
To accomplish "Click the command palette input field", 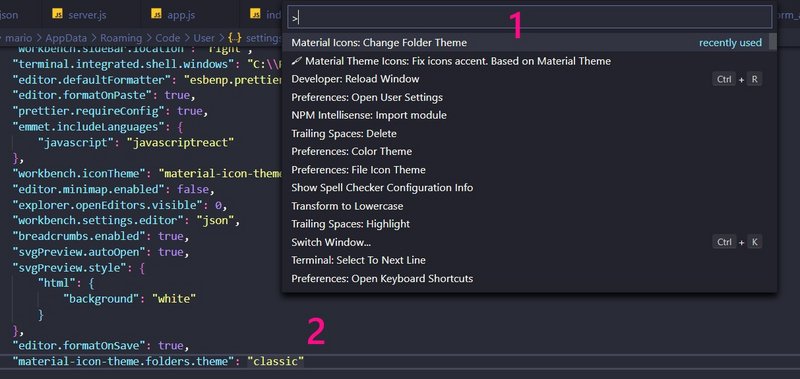I will click(530, 17).
